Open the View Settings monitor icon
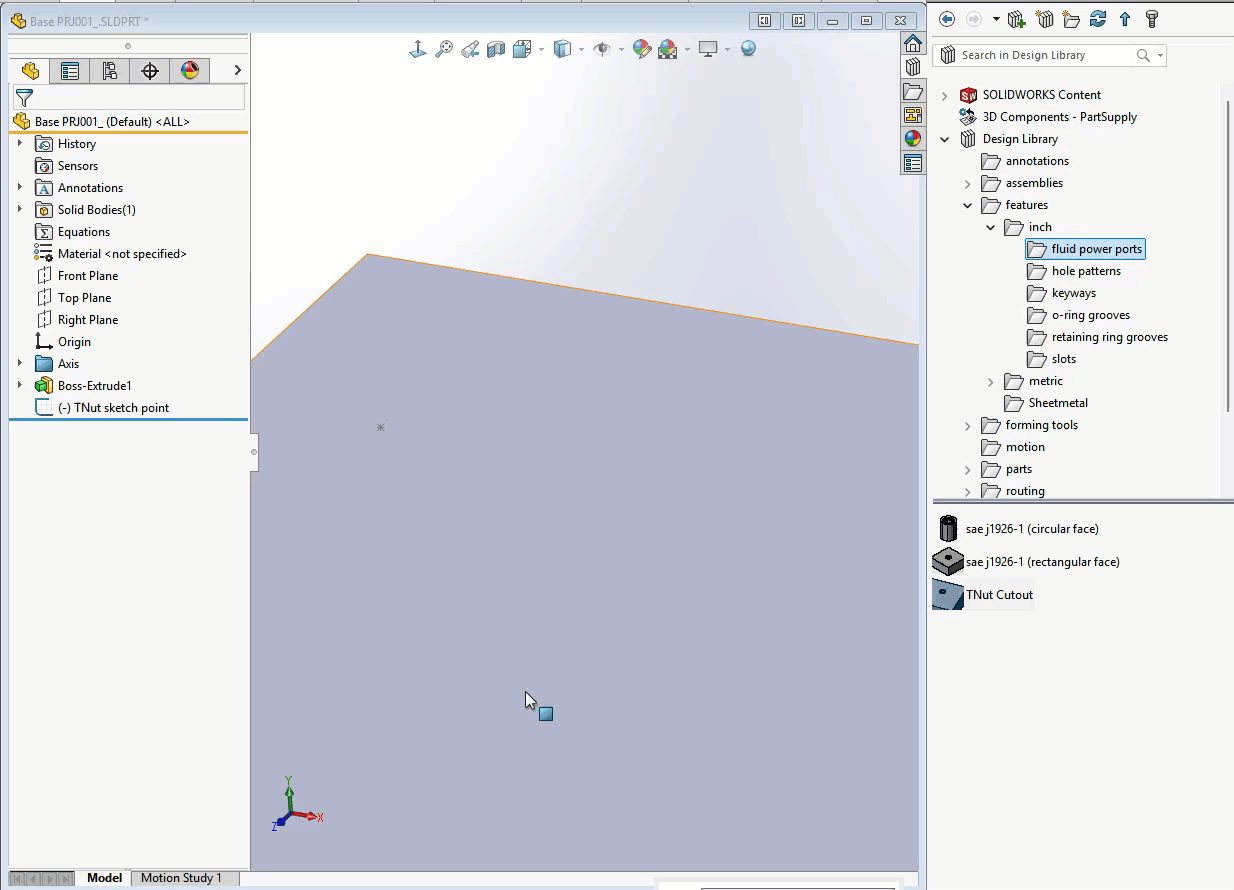The image size is (1234, 890). (708, 49)
